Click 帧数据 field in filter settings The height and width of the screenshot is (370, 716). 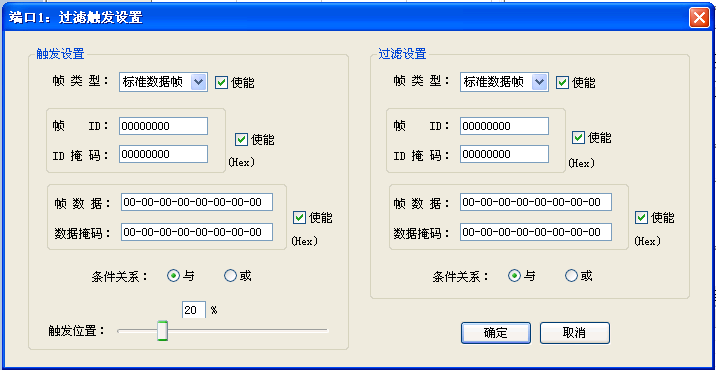(x=536, y=202)
